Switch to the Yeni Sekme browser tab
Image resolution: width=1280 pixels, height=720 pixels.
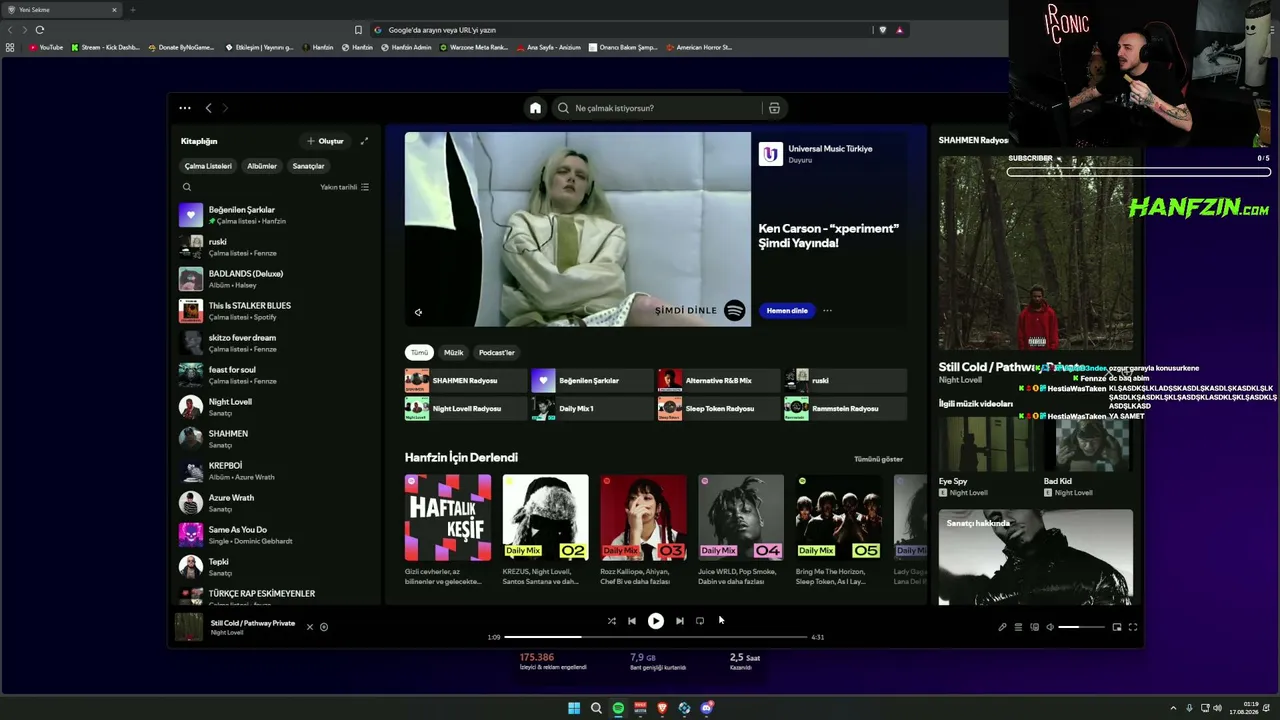point(62,10)
